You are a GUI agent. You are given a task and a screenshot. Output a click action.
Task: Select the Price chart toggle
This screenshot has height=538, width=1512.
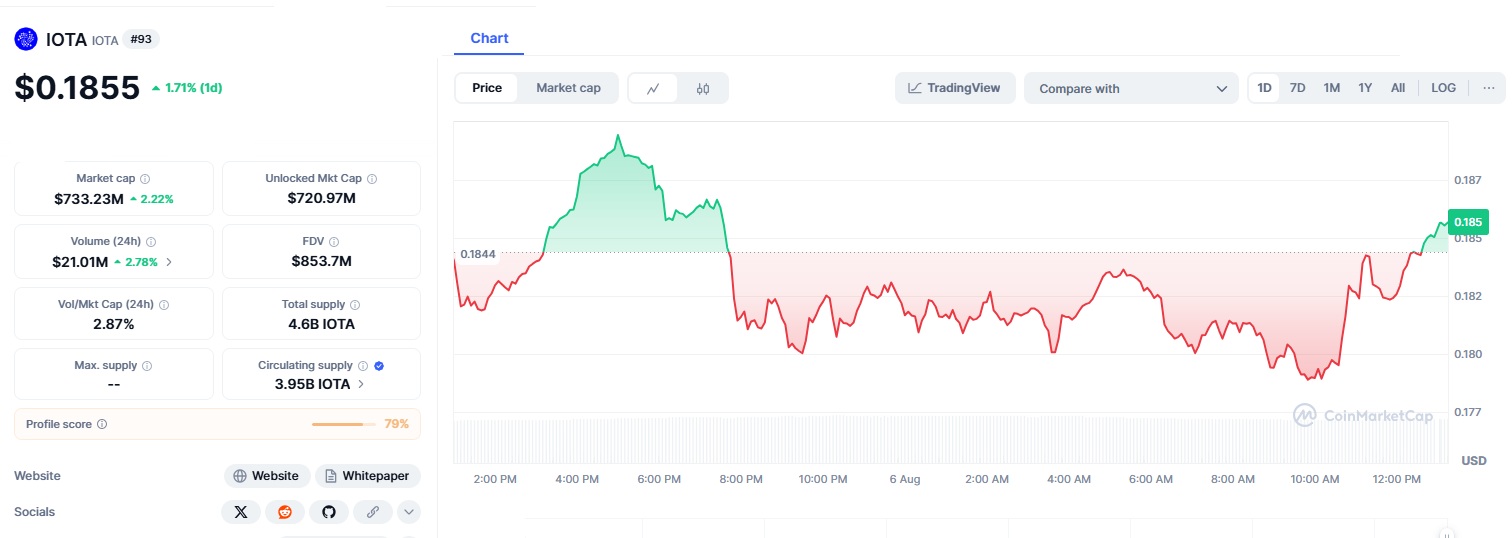point(487,88)
